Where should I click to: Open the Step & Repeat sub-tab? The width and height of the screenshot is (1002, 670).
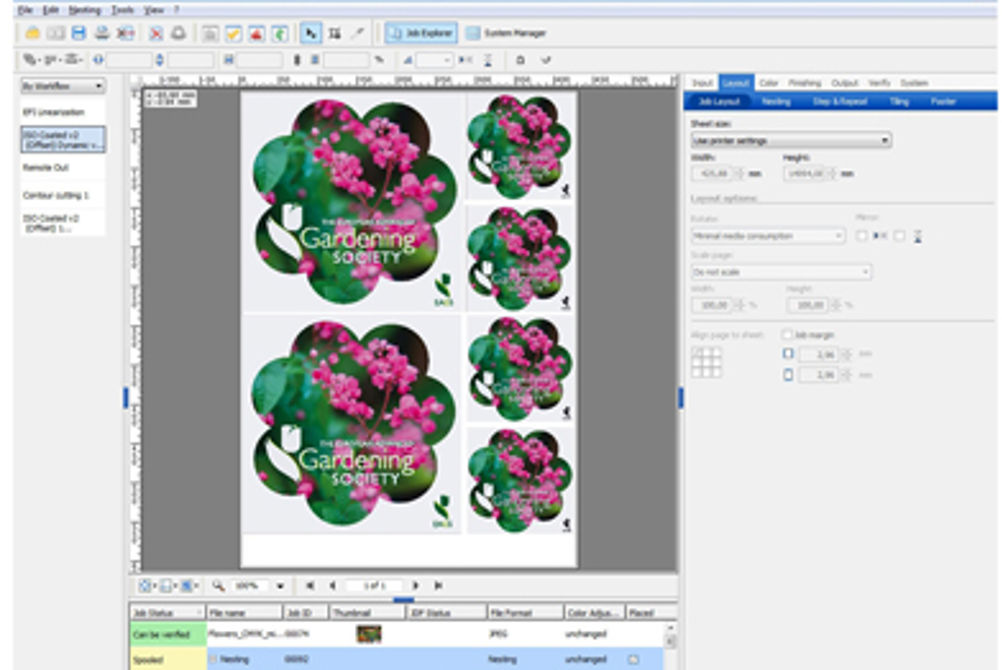[x=840, y=101]
